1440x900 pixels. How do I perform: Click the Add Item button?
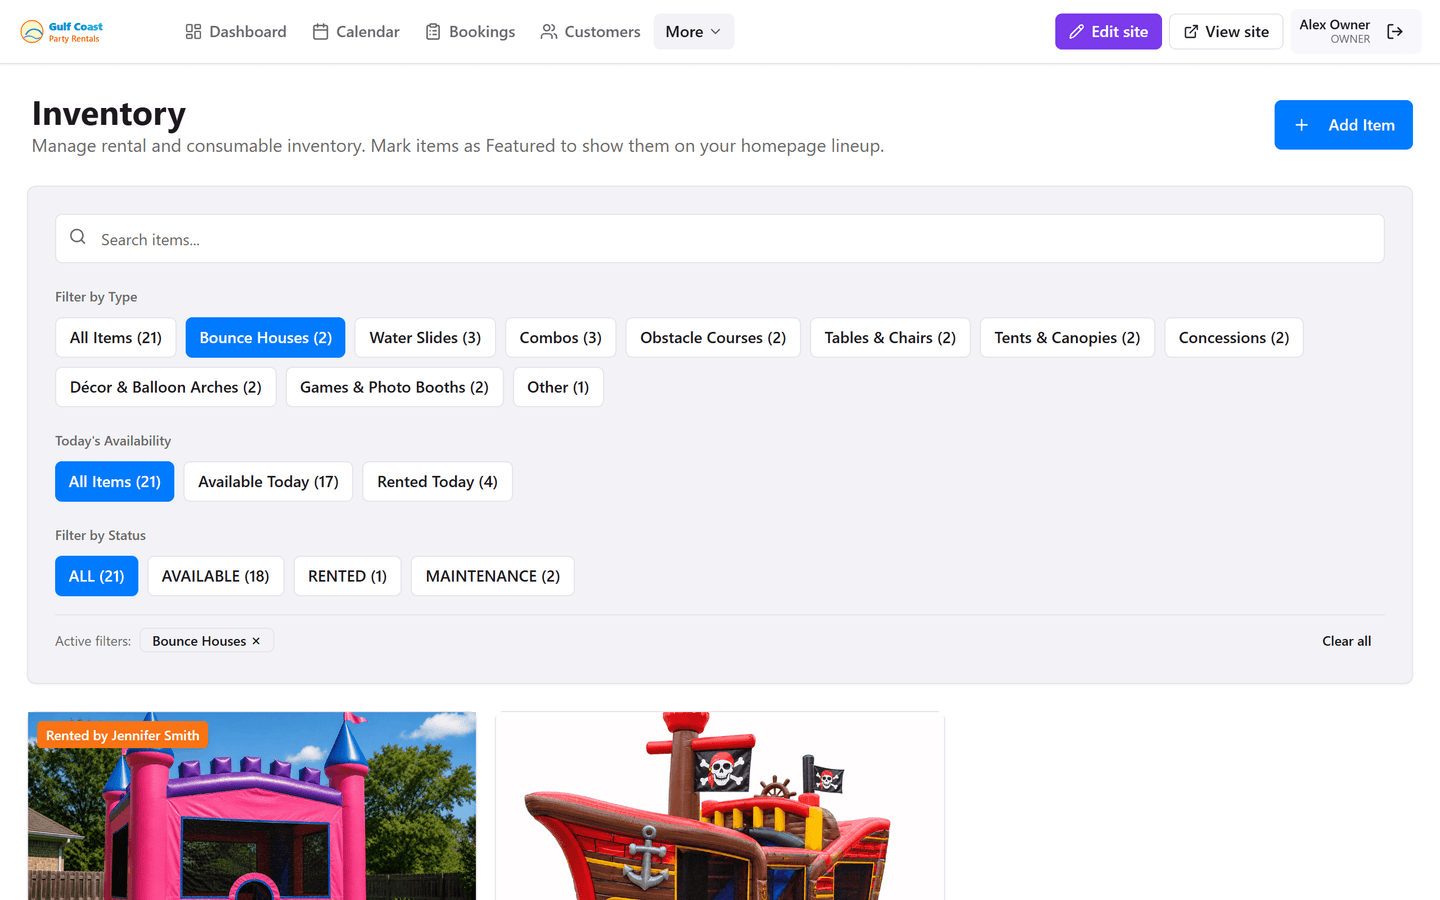(1343, 125)
